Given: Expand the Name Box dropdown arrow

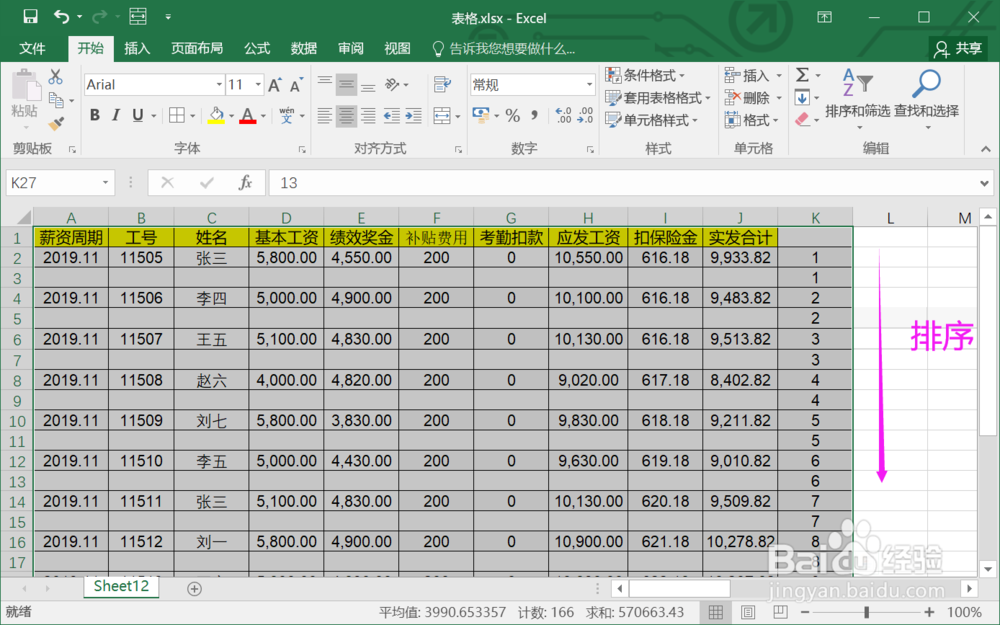Looking at the screenshot, I should point(105,183).
